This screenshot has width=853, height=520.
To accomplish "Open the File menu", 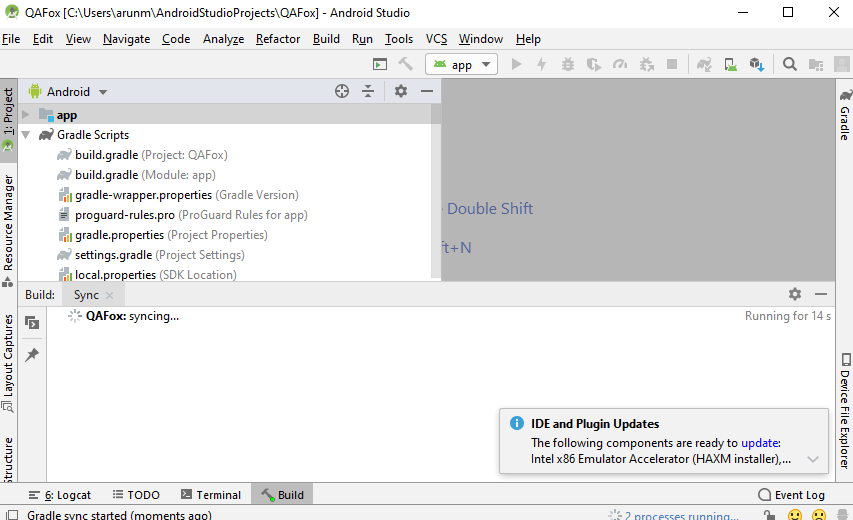I will pos(11,39).
